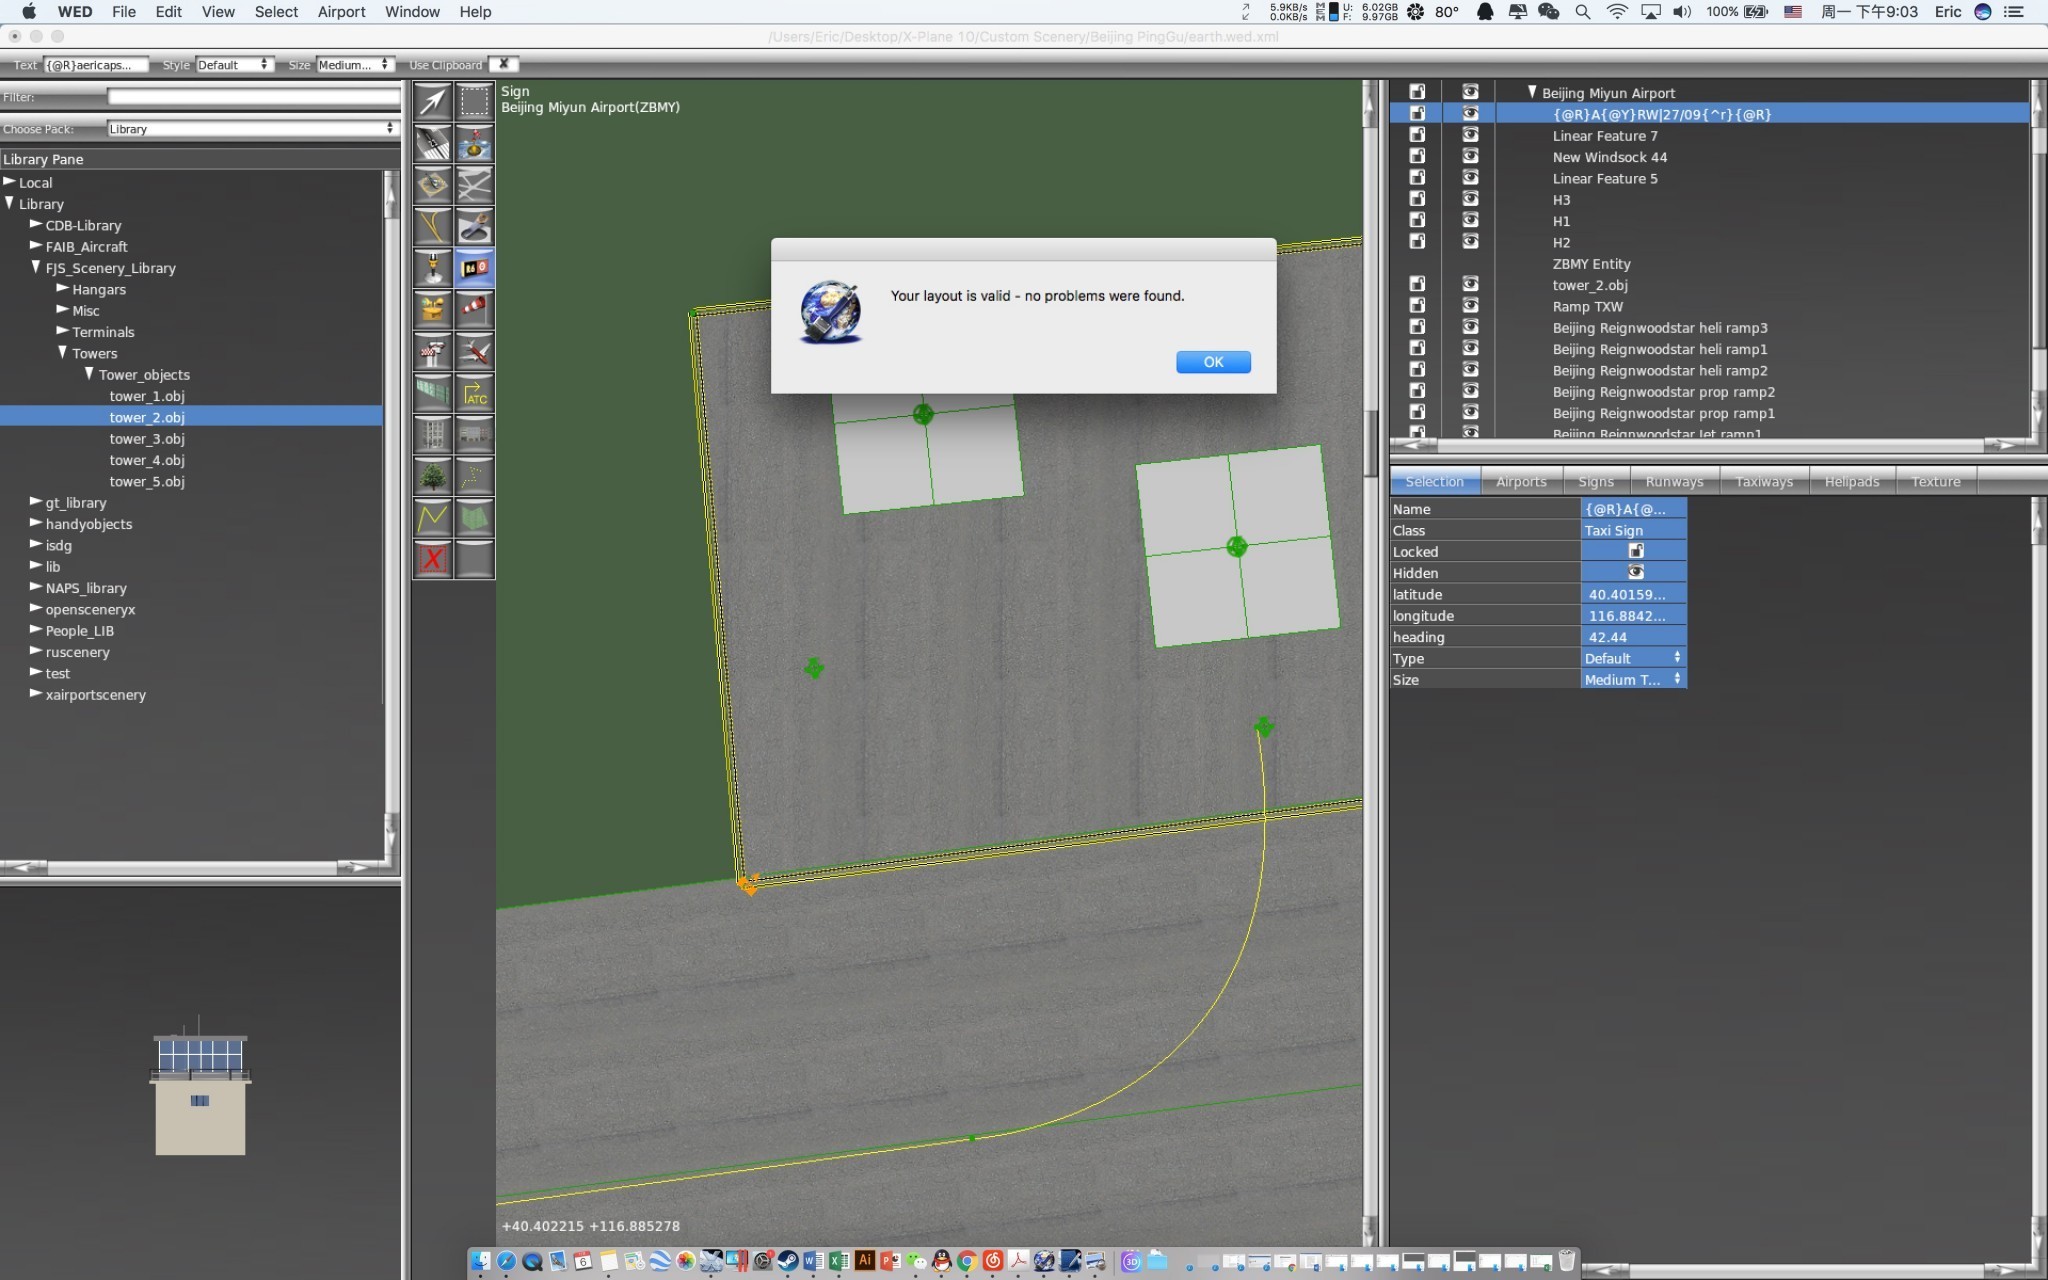
Task: Choose the Sealane buoy tool
Action: pyautogui.click(x=474, y=143)
